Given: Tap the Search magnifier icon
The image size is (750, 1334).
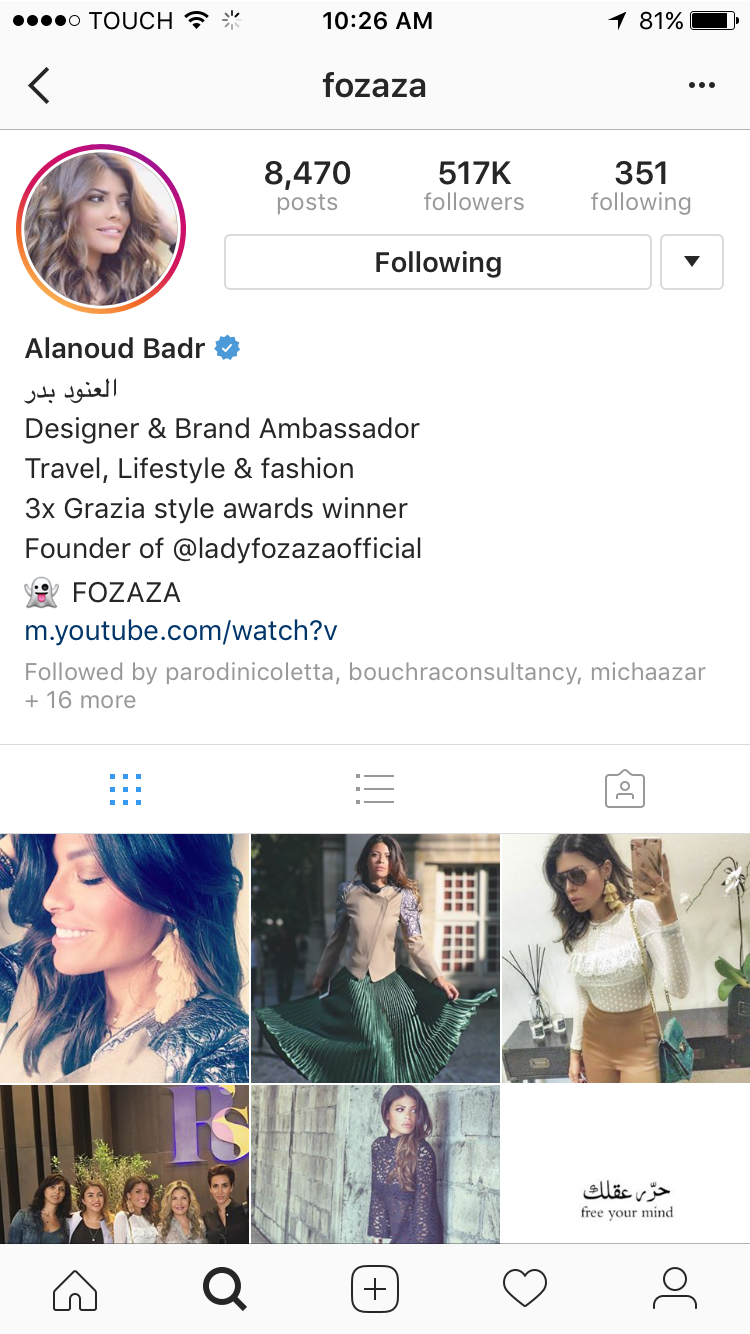Looking at the screenshot, I should point(225,1288).
